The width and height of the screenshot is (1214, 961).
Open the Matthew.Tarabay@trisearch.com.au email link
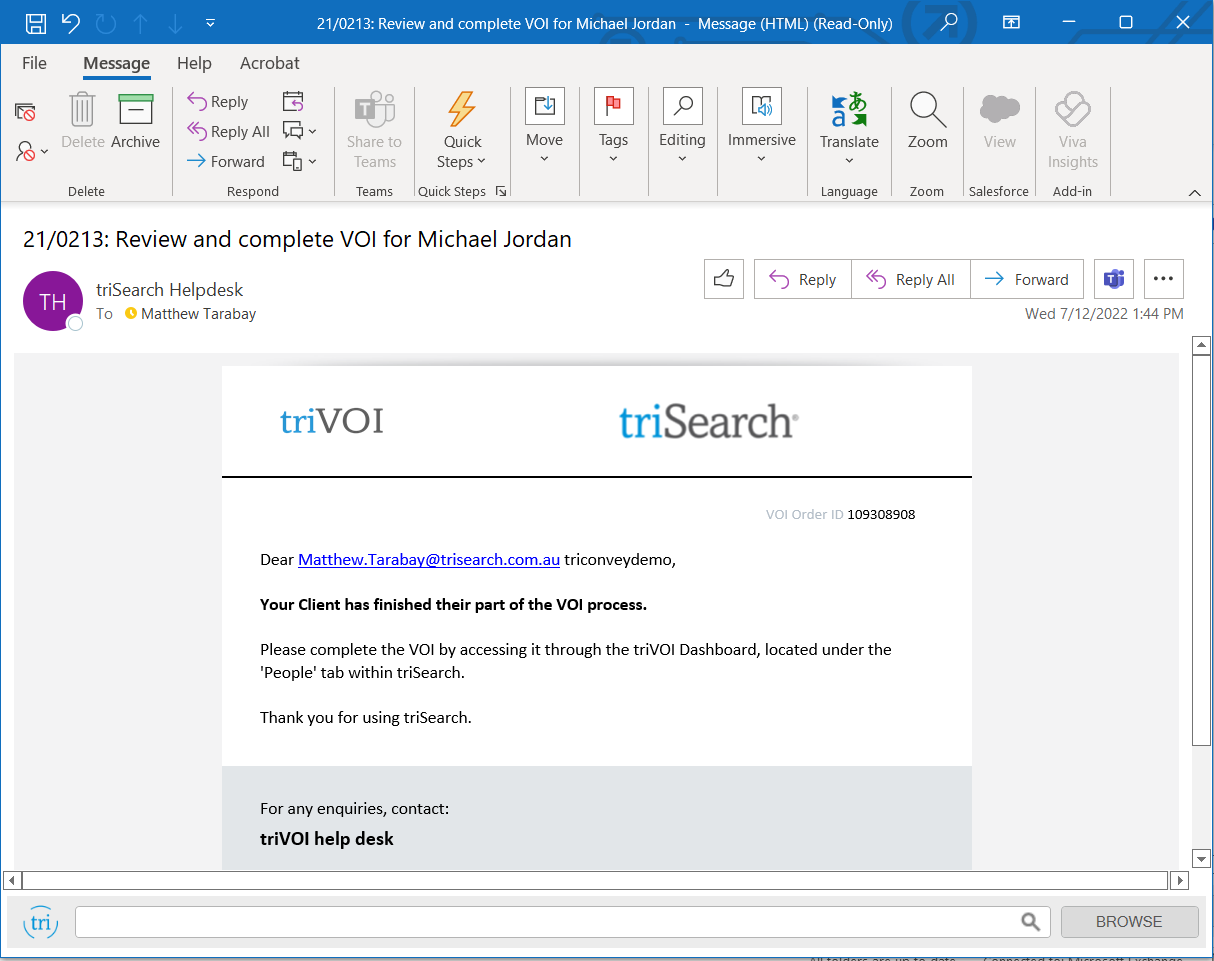pos(428,559)
